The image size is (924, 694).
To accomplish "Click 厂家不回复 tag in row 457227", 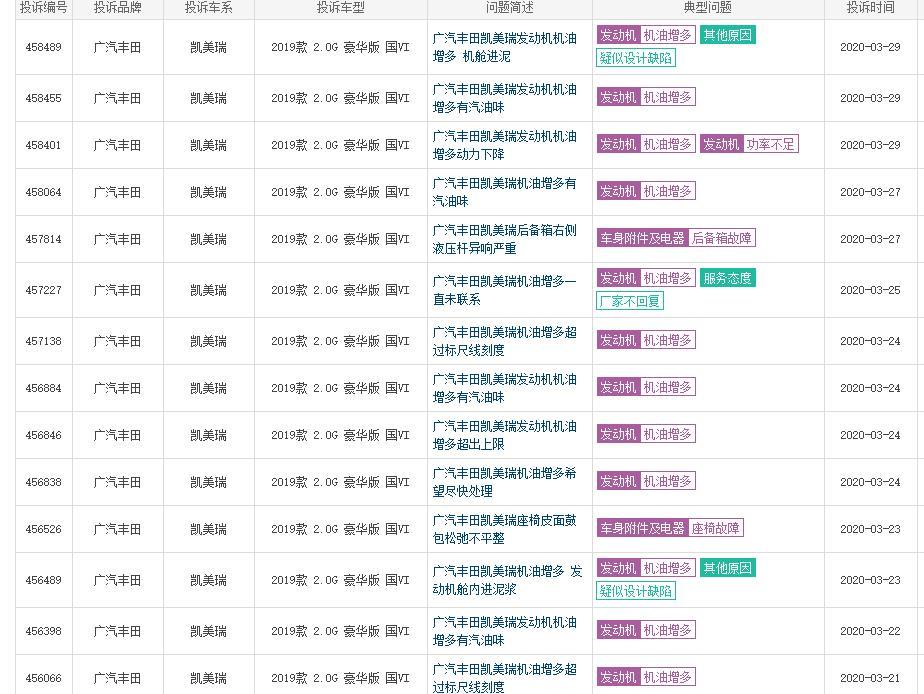I will (x=630, y=302).
